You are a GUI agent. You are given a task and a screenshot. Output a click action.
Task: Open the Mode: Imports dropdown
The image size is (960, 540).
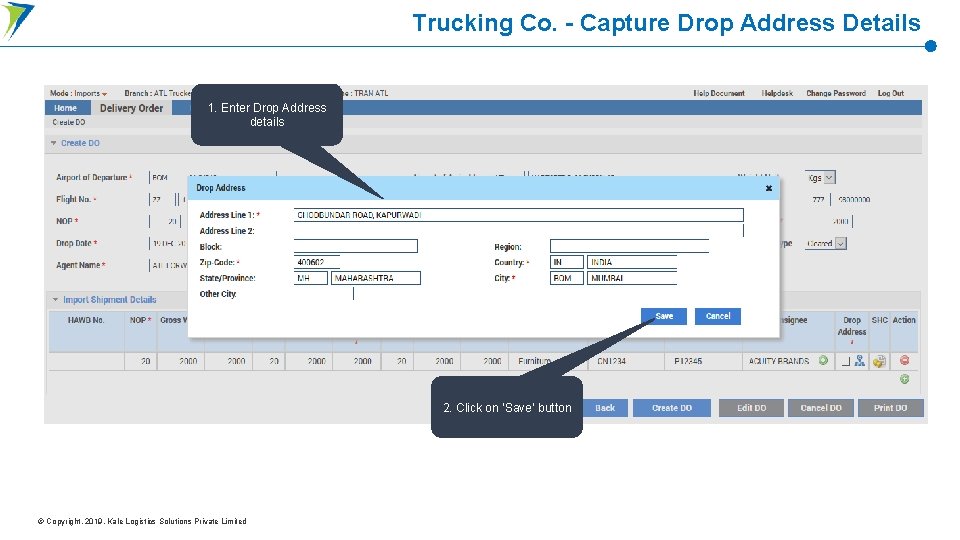click(x=78, y=93)
